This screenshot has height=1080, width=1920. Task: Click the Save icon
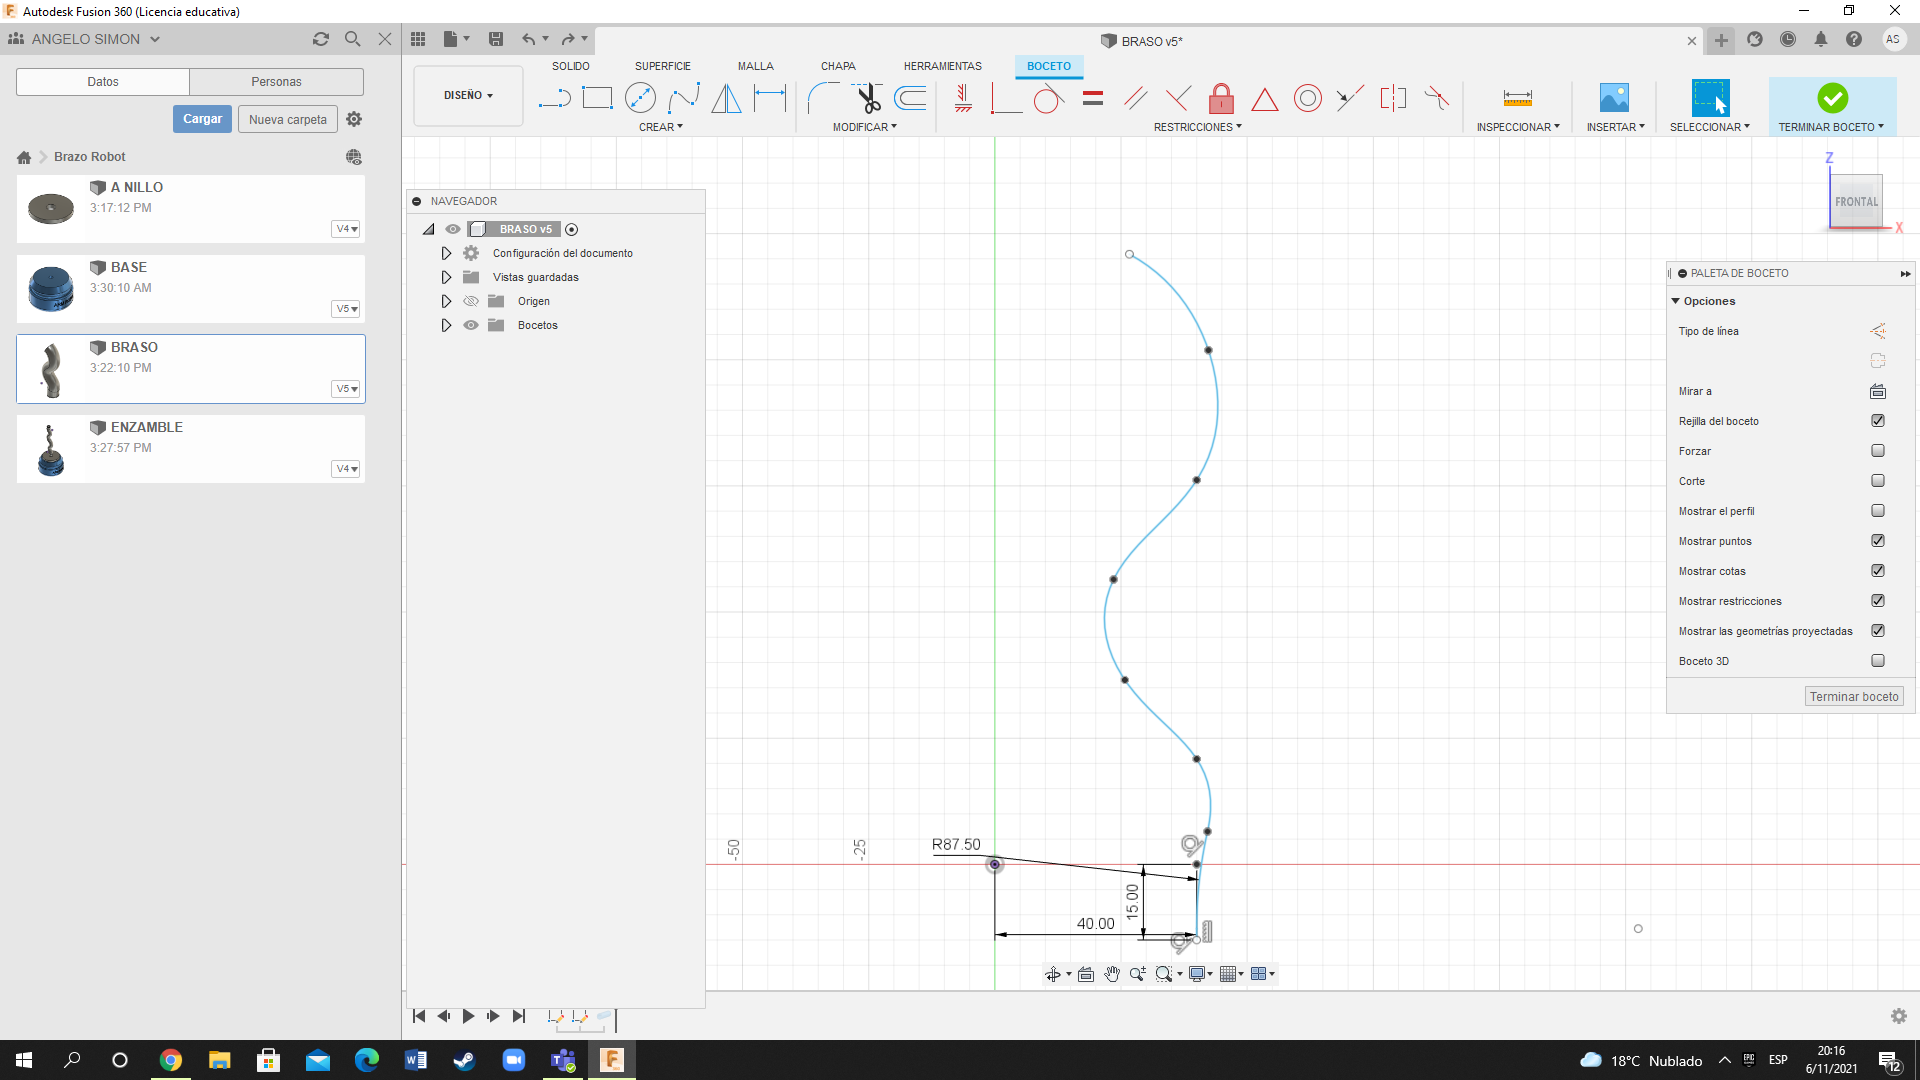coord(495,39)
